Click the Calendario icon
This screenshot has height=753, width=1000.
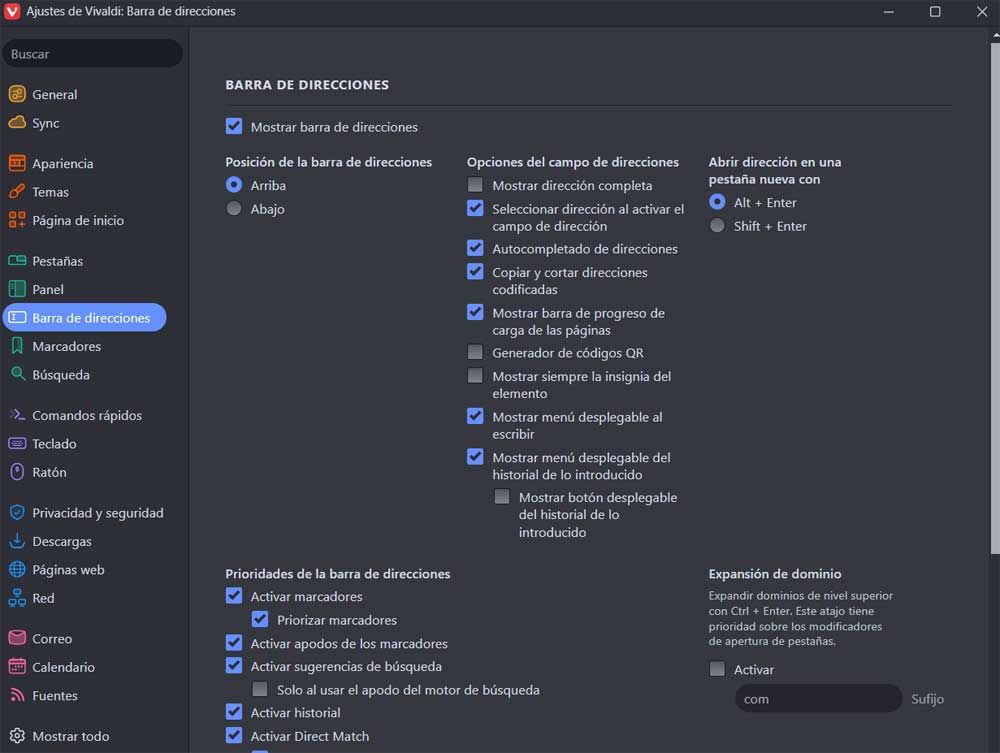click(17, 667)
